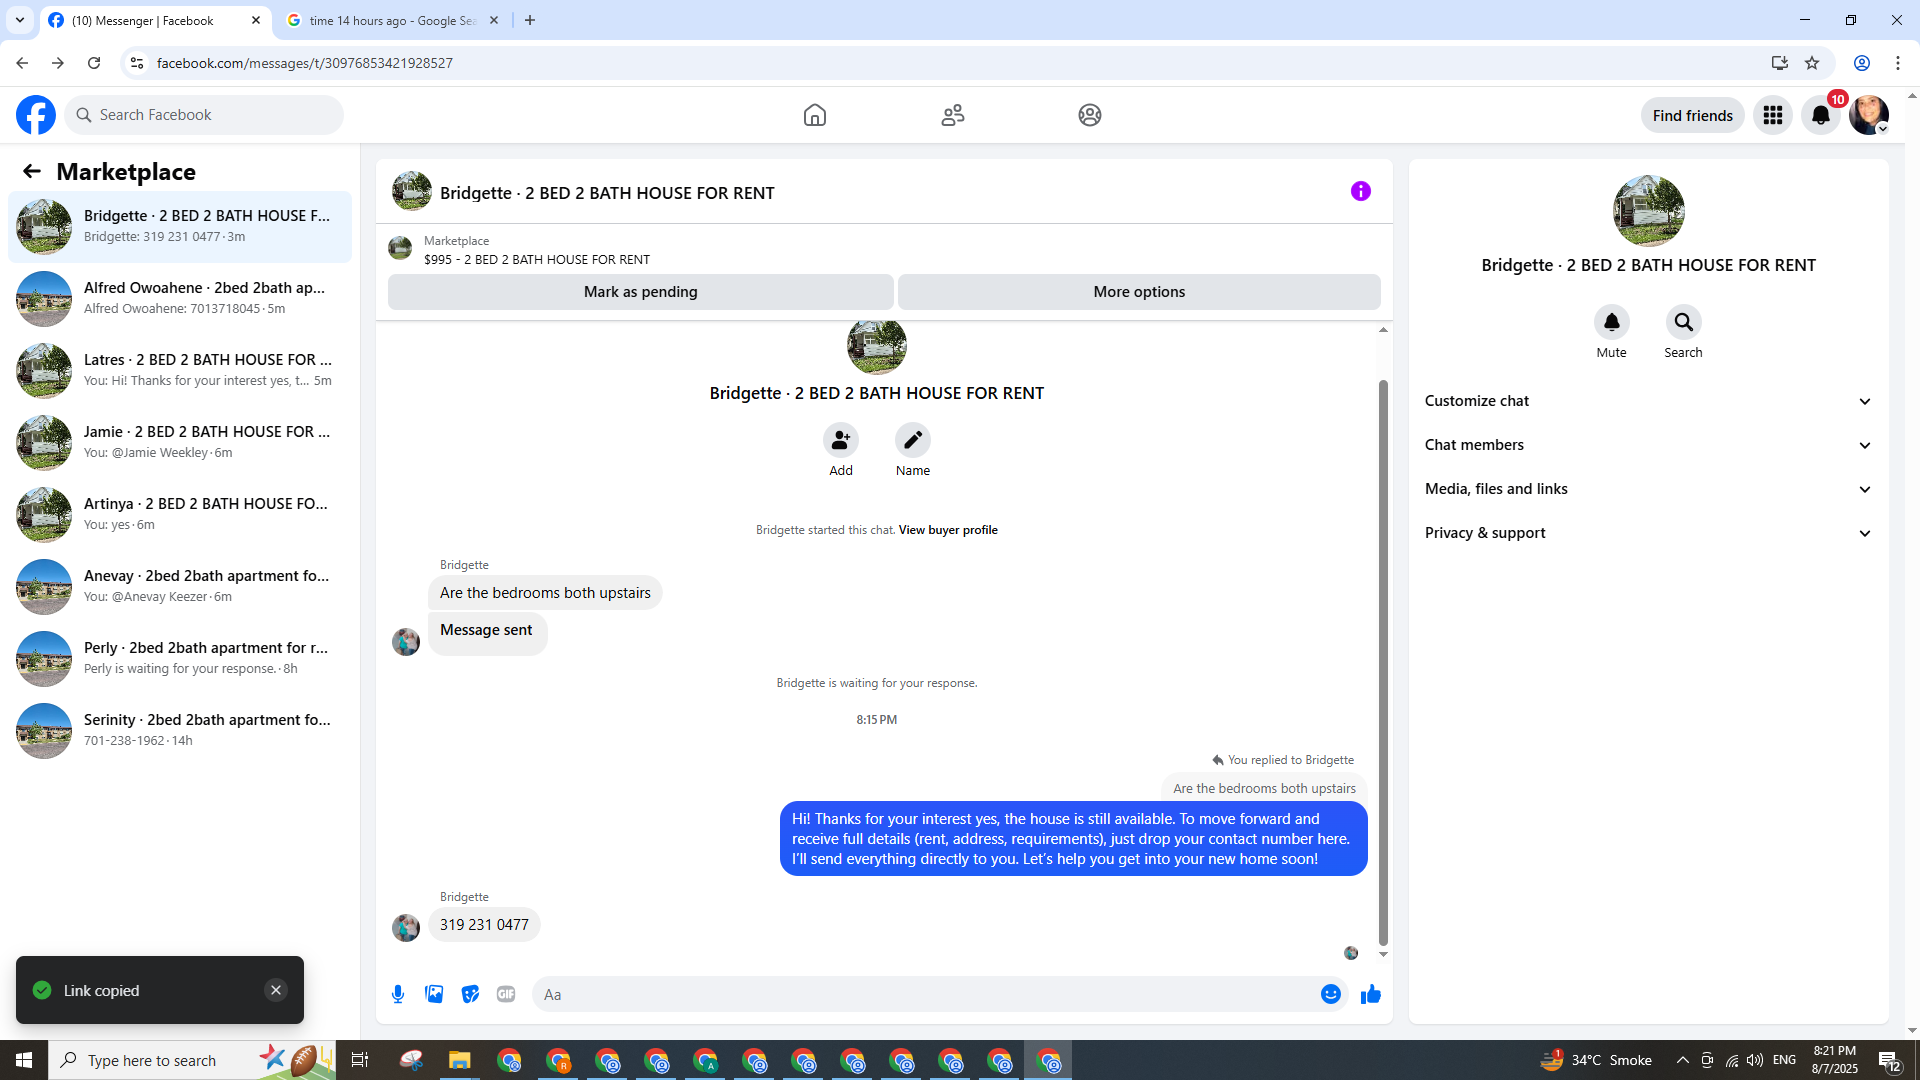This screenshot has width=1920, height=1080.
Task: Open account profile picture menu
Action: coord(1869,115)
